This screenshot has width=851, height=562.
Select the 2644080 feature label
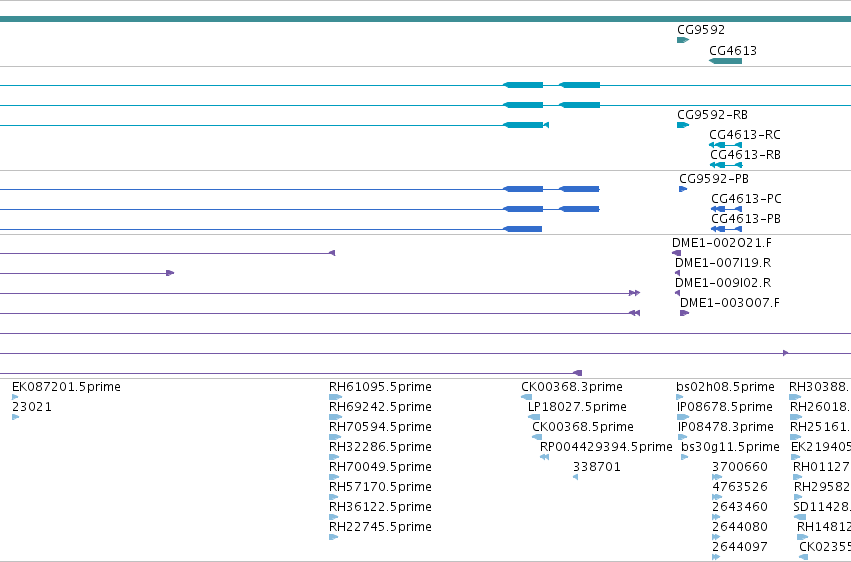[x=740, y=527]
